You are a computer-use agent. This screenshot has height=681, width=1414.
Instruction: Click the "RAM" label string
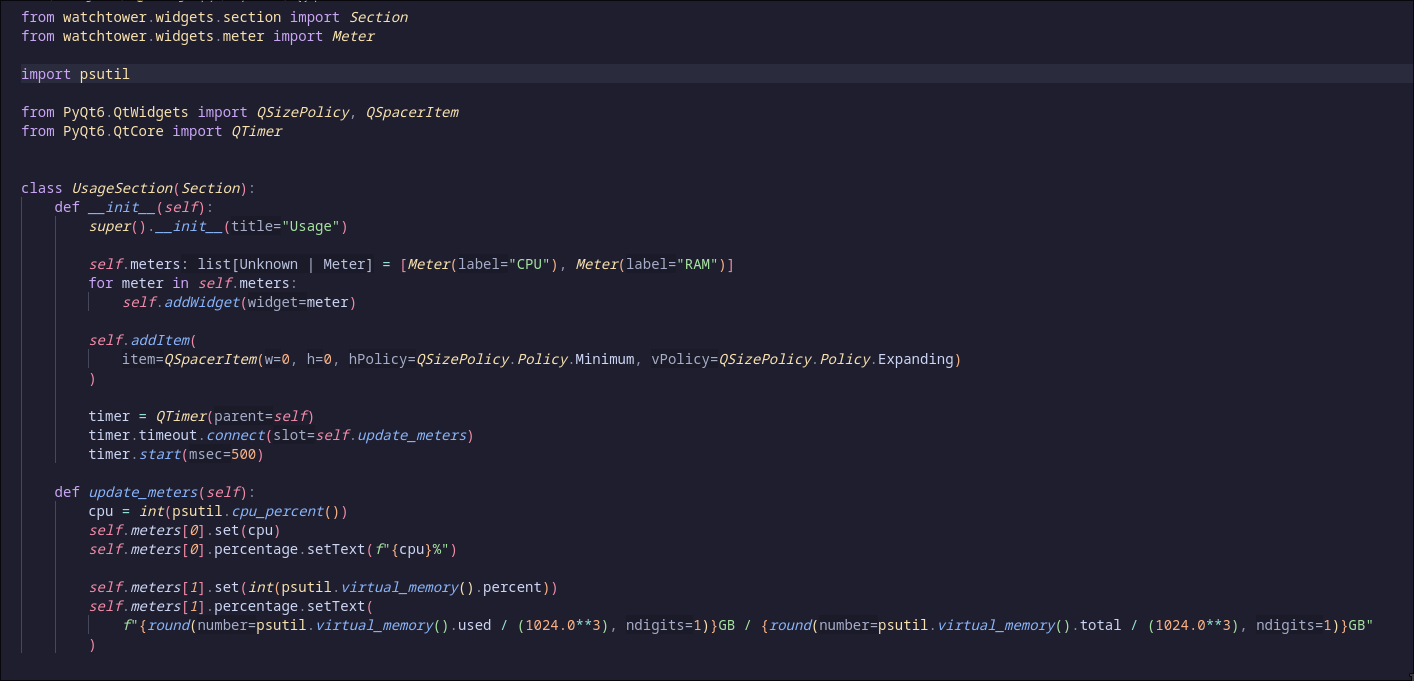699,264
